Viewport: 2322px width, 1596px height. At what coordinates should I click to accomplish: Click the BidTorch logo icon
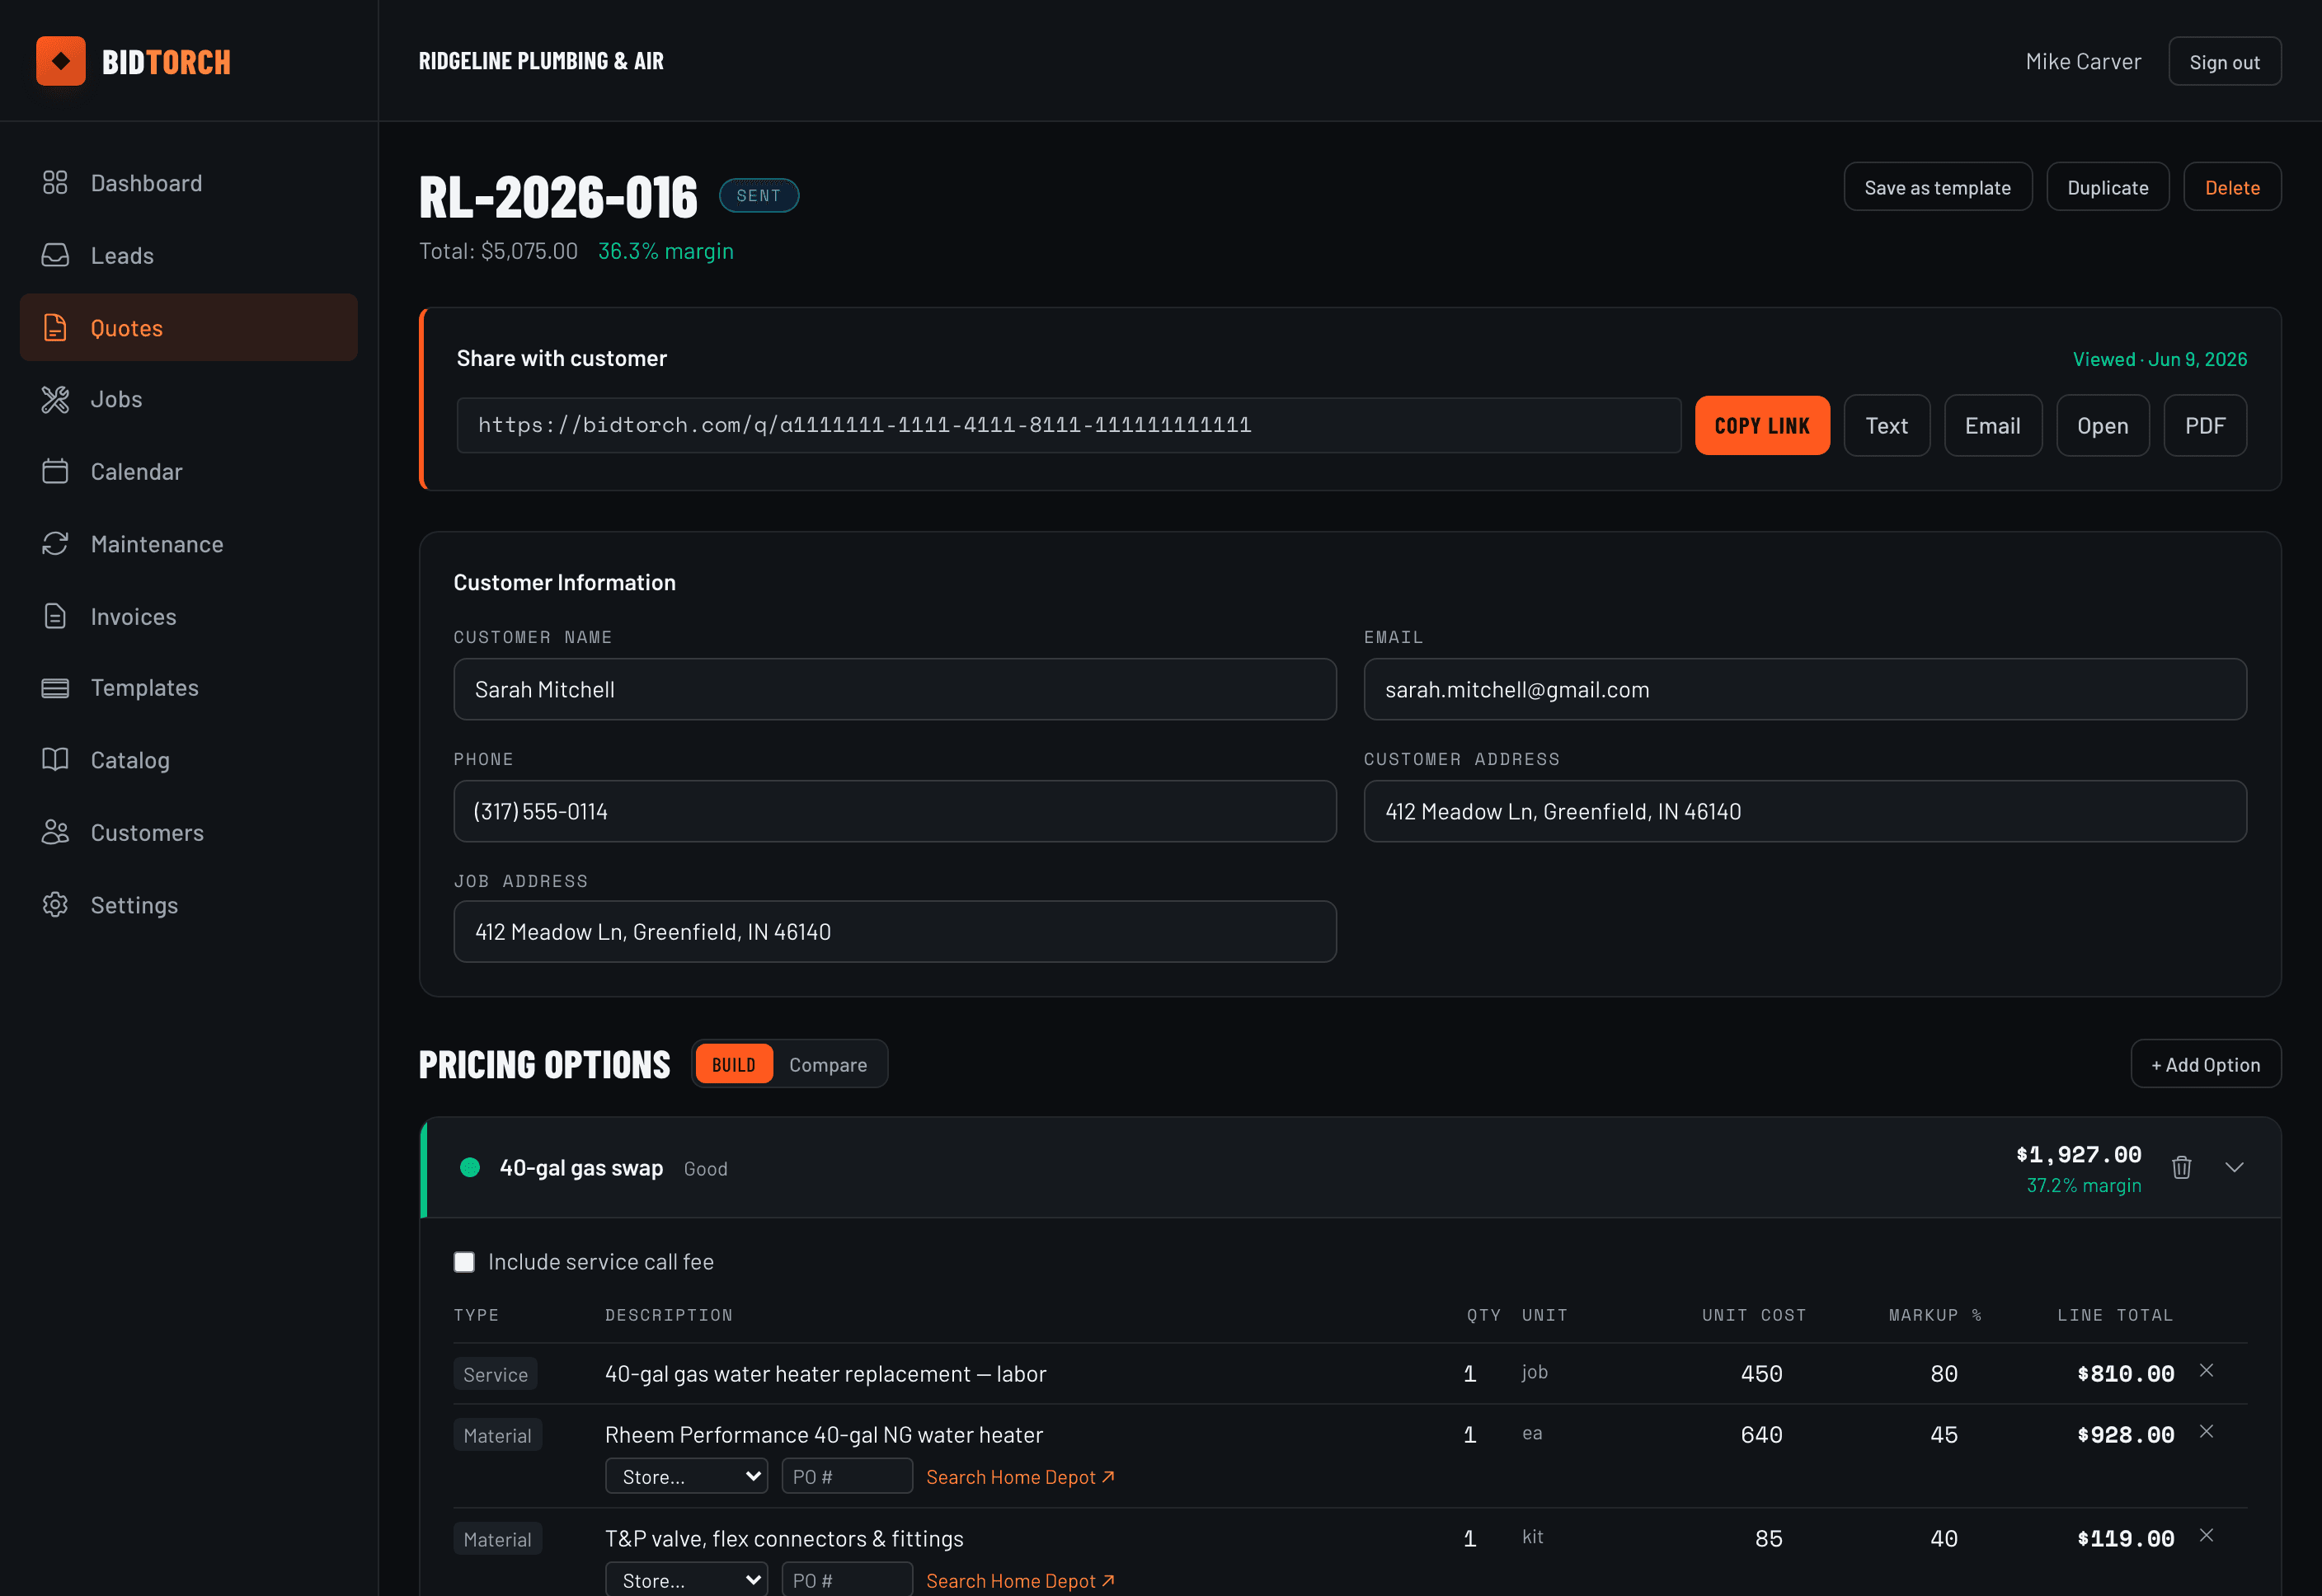point(61,61)
